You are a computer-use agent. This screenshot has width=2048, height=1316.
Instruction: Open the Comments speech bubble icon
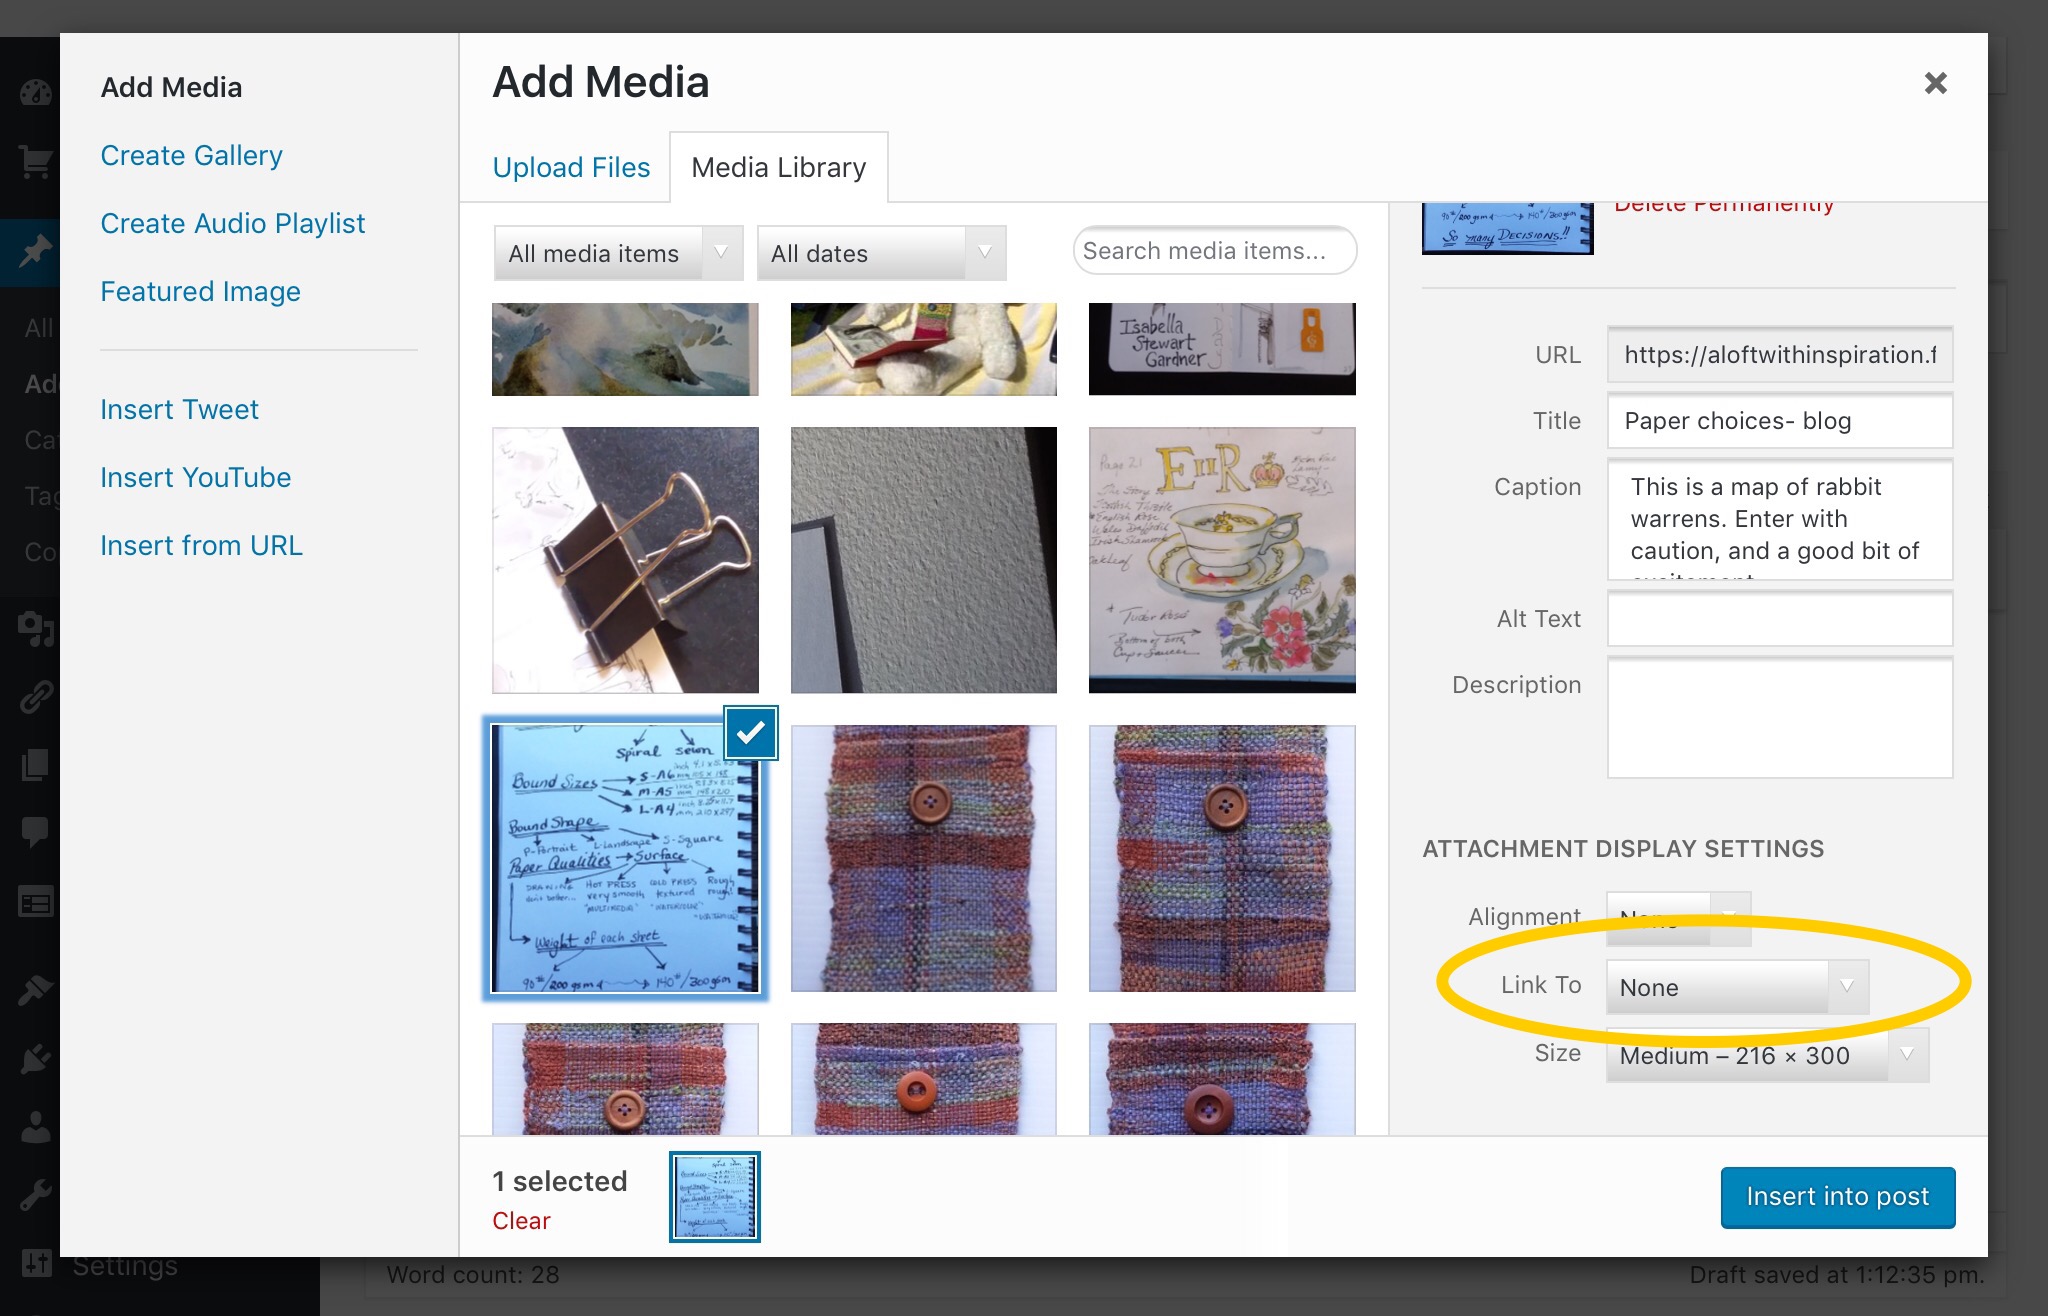click(x=34, y=832)
